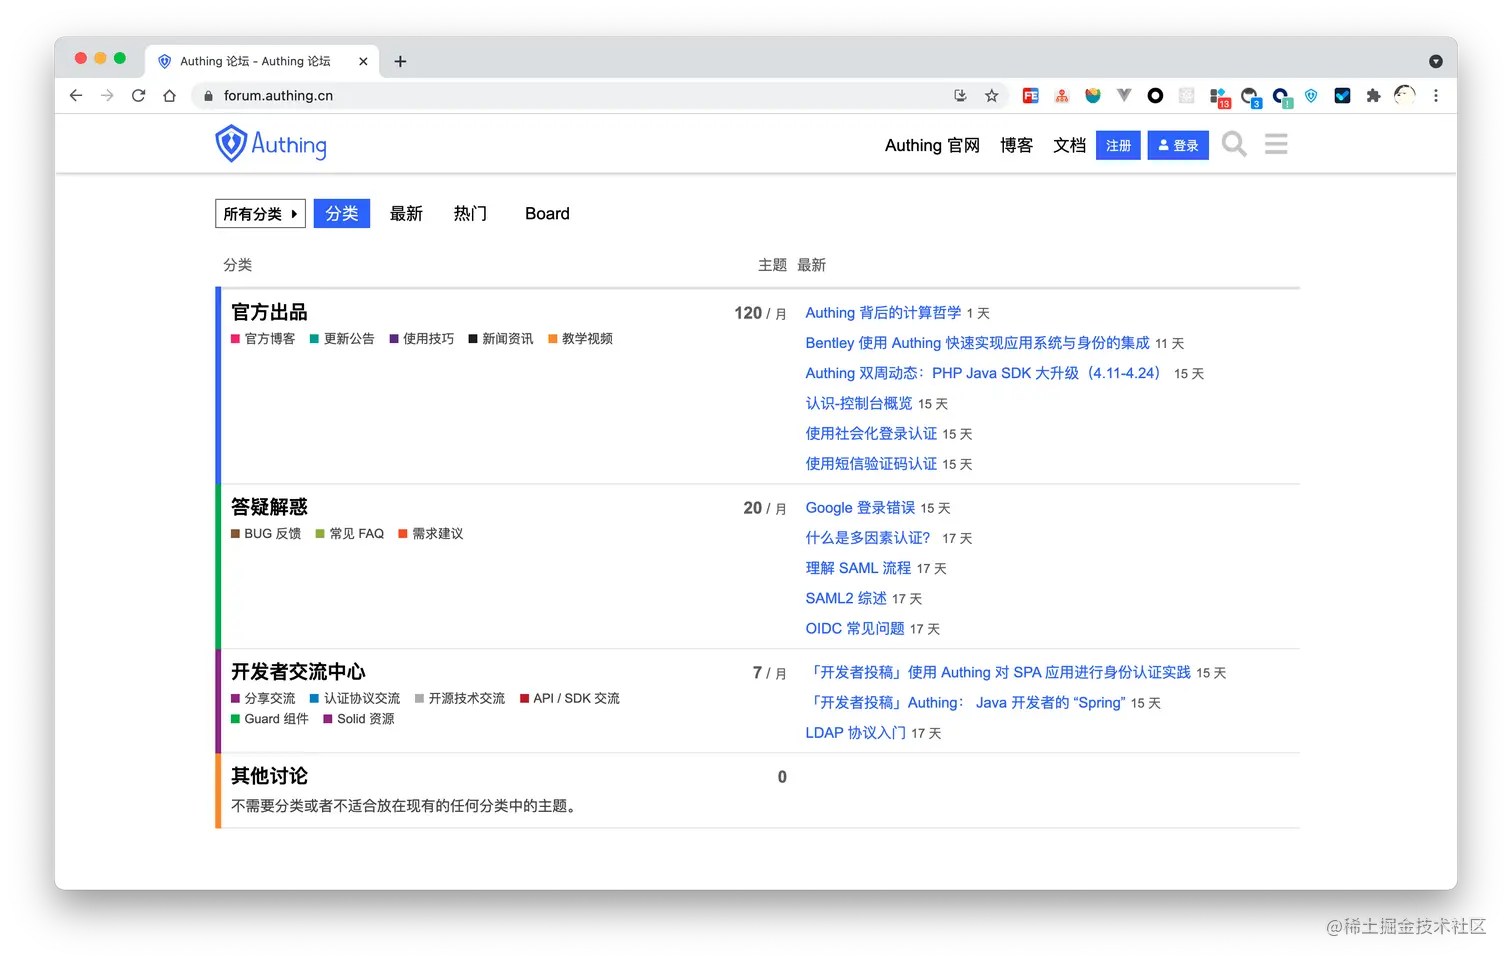This screenshot has width=1512, height=962.
Task: Click the 注册 sign-up button
Action: tap(1118, 146)
